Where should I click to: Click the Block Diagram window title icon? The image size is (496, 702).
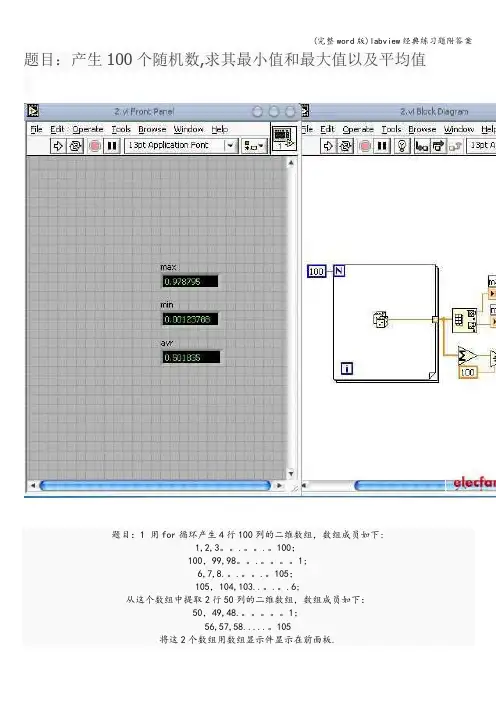click(305, 111)
